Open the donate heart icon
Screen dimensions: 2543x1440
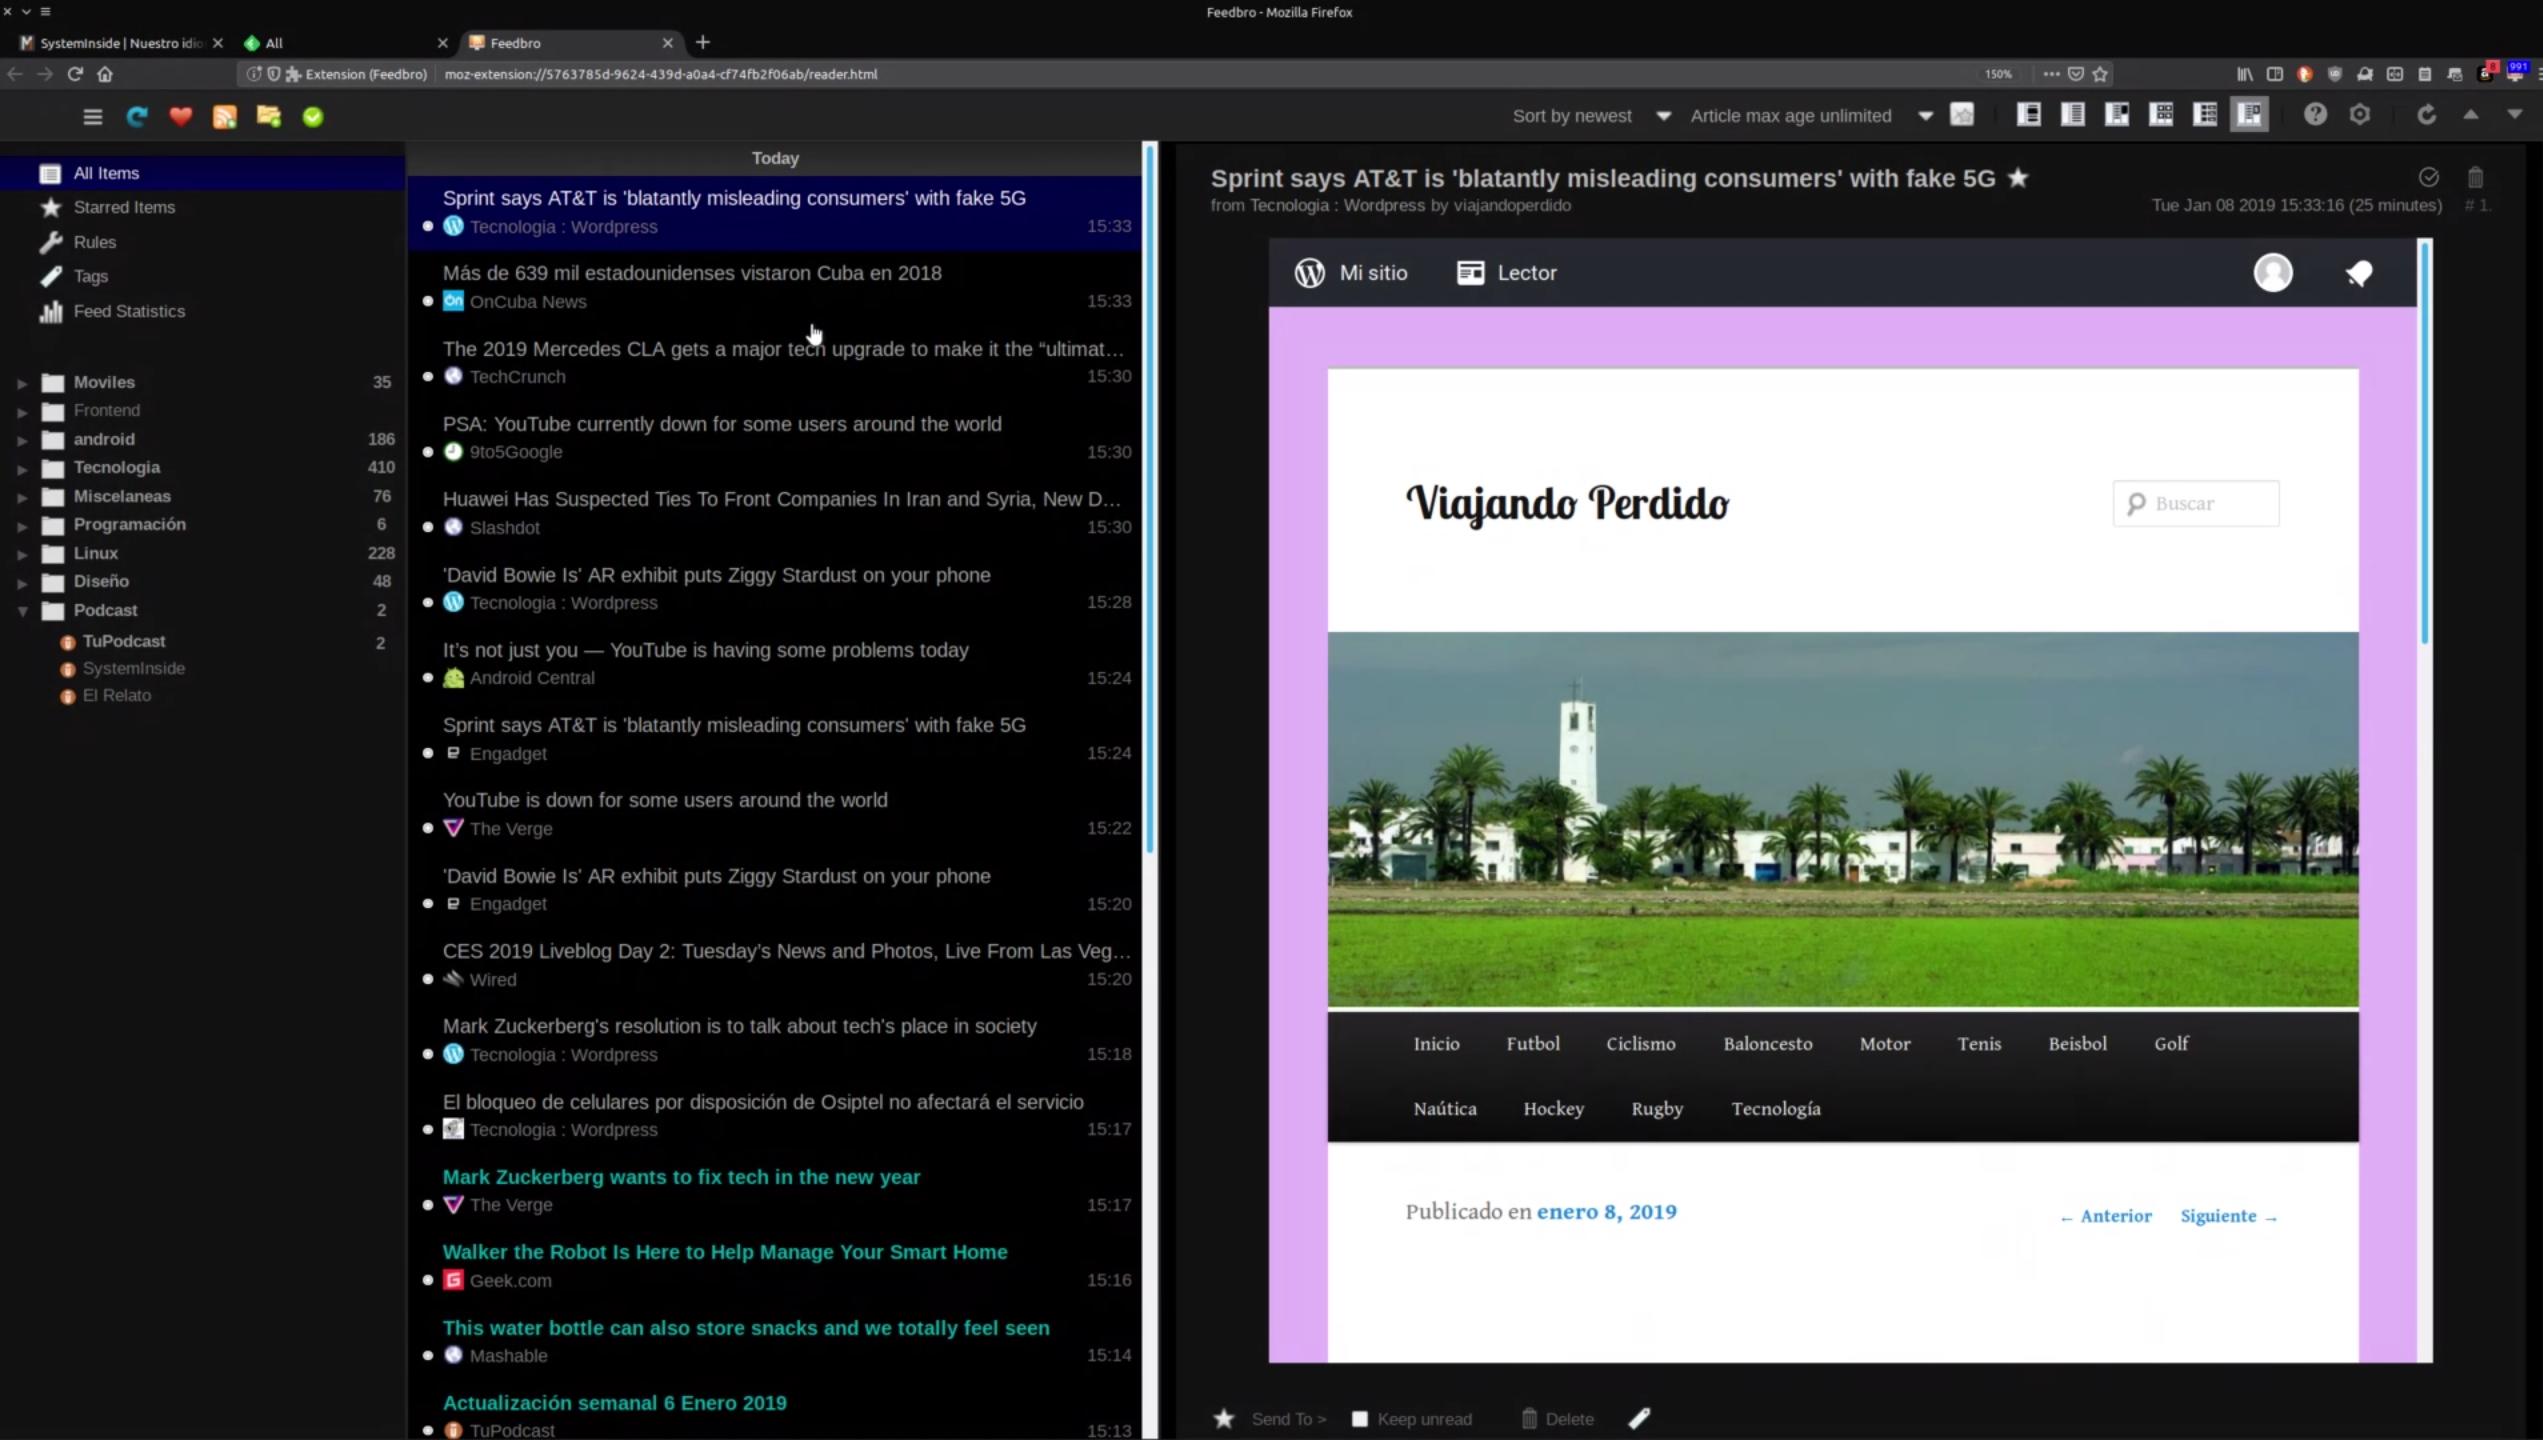coord(181,116)
